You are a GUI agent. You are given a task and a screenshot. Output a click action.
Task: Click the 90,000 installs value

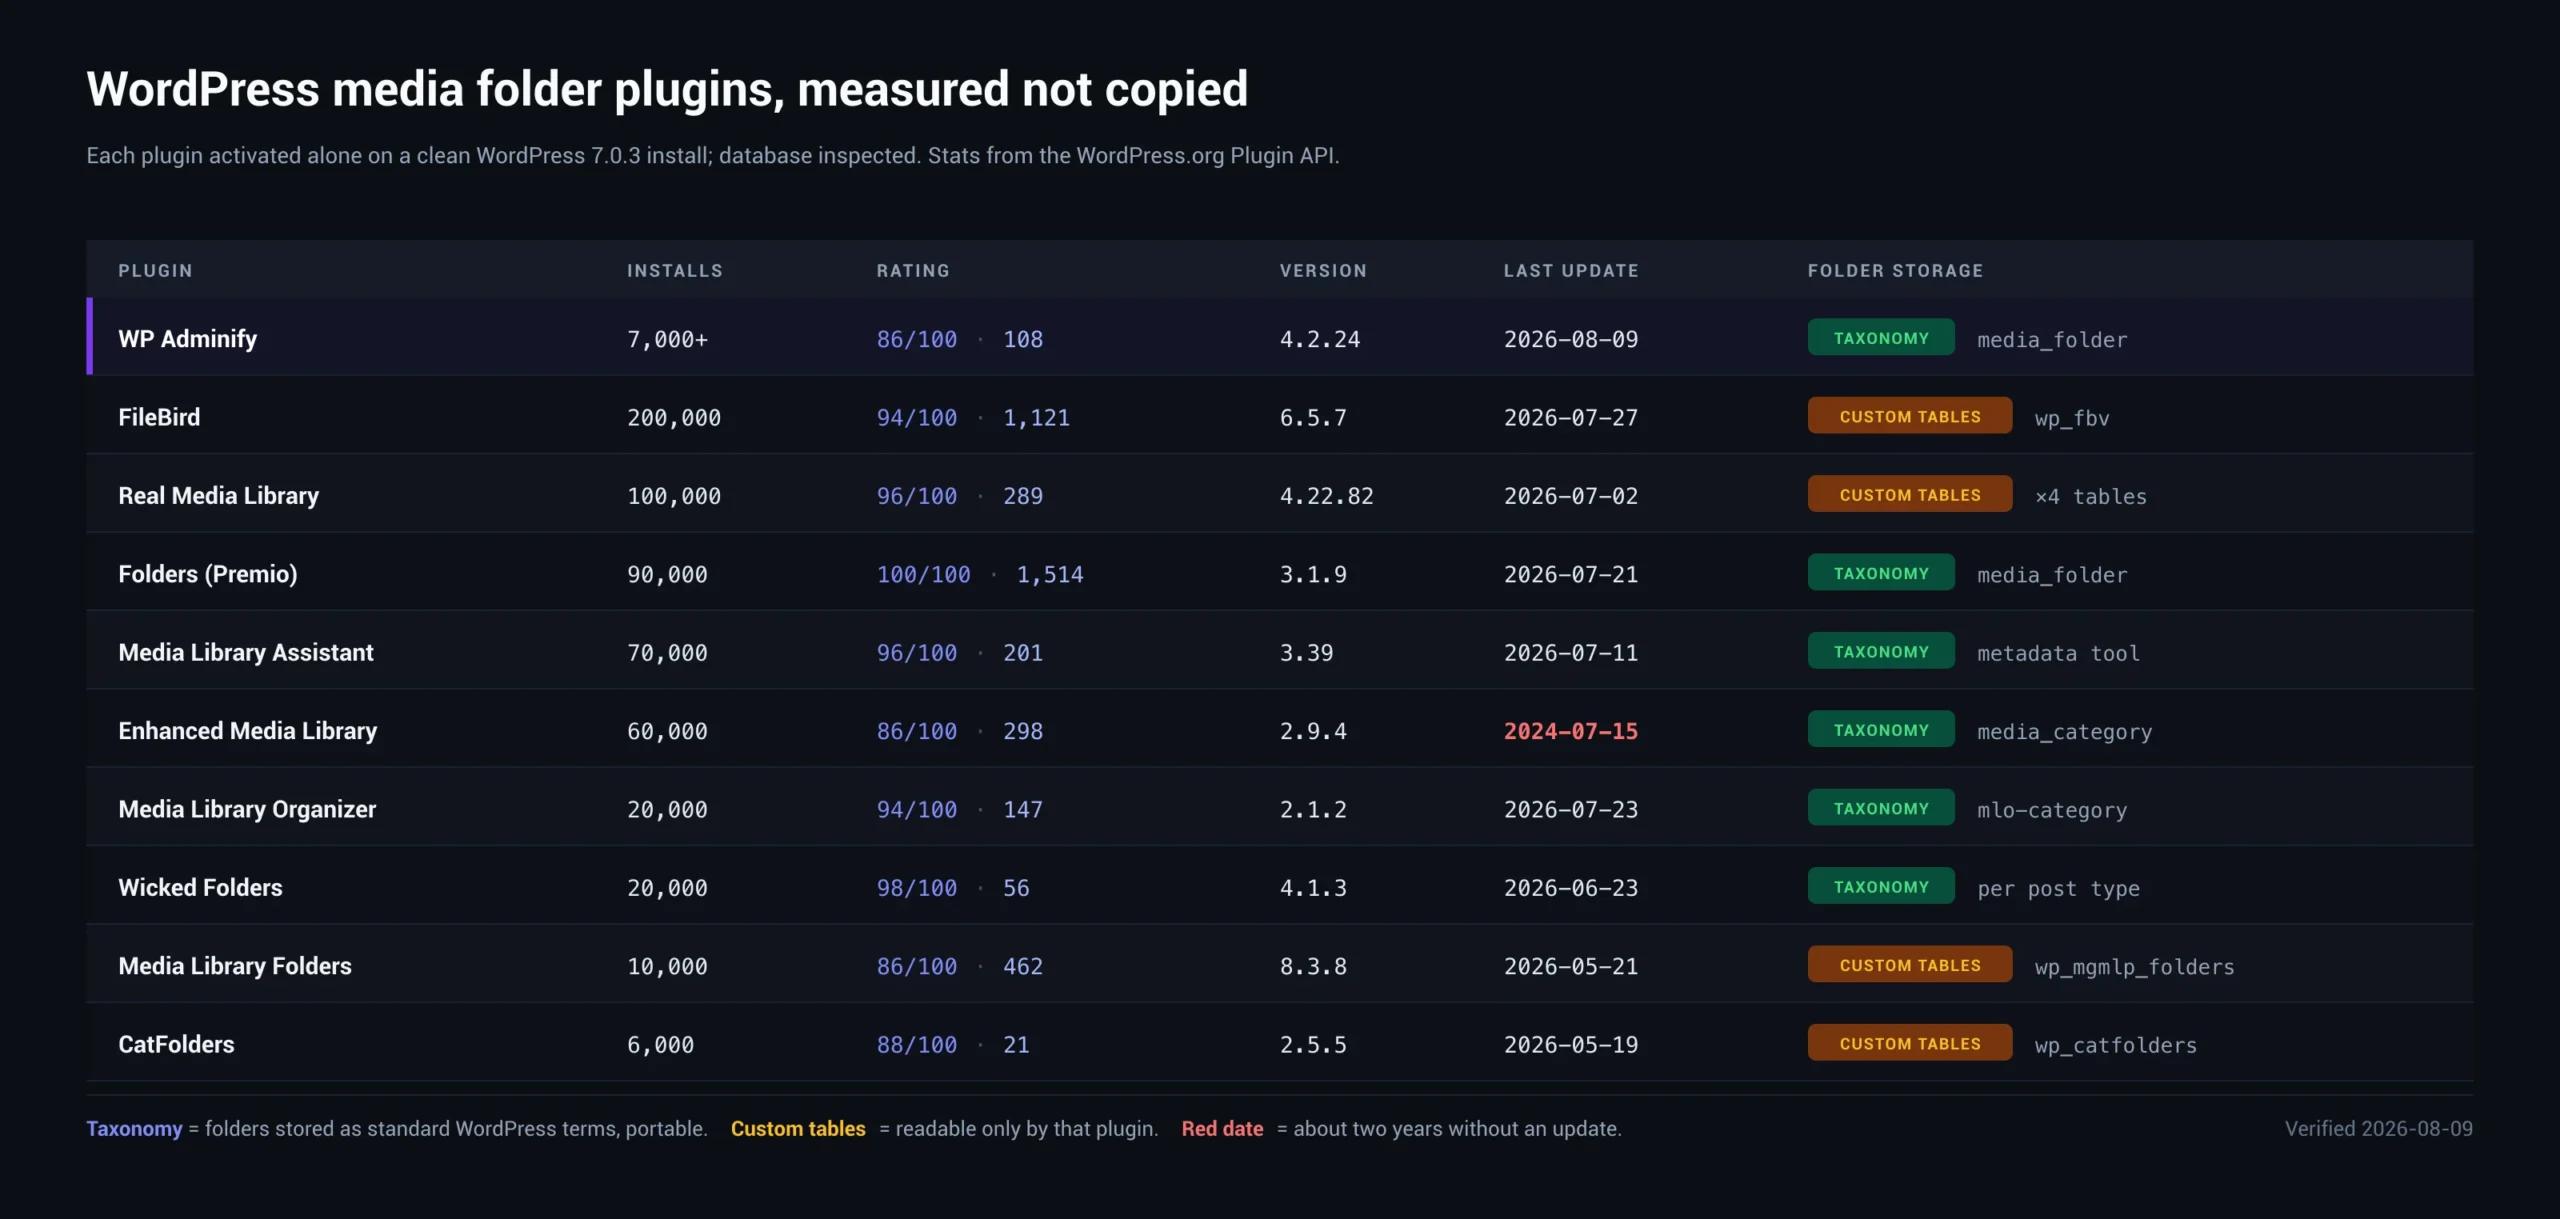pos(667,574)
